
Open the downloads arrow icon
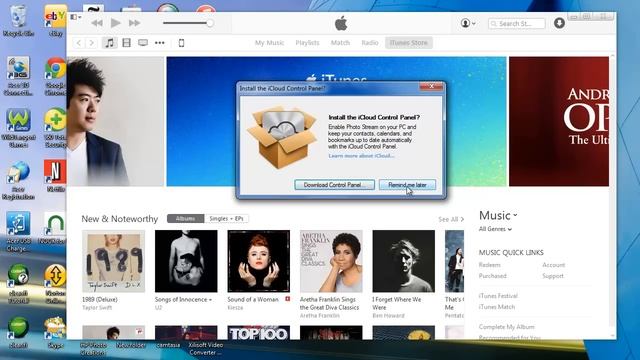click(559, 23)
